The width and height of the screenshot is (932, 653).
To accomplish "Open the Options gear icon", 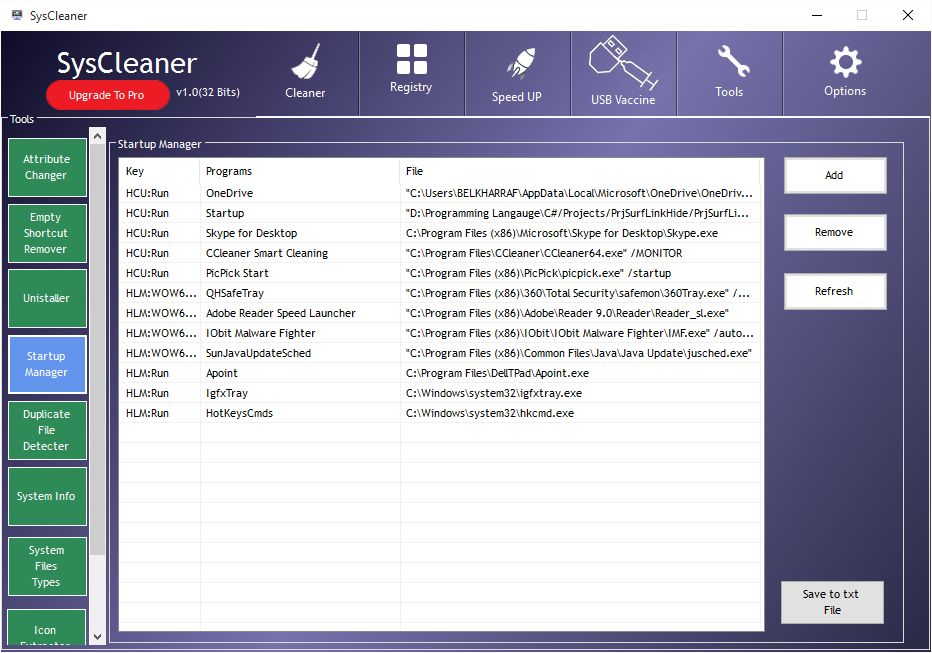I will pyautogui.click(x=845, y=62).
